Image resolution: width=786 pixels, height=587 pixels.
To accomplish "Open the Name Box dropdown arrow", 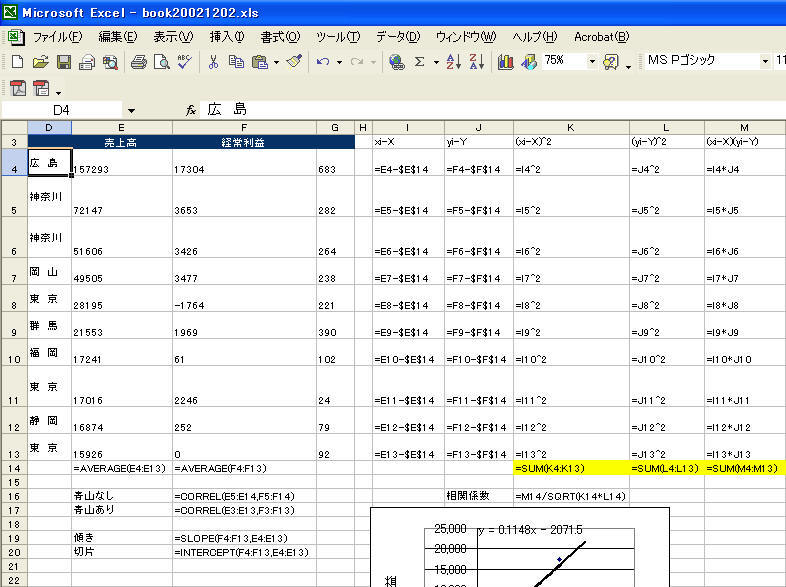I will (131, 109).
